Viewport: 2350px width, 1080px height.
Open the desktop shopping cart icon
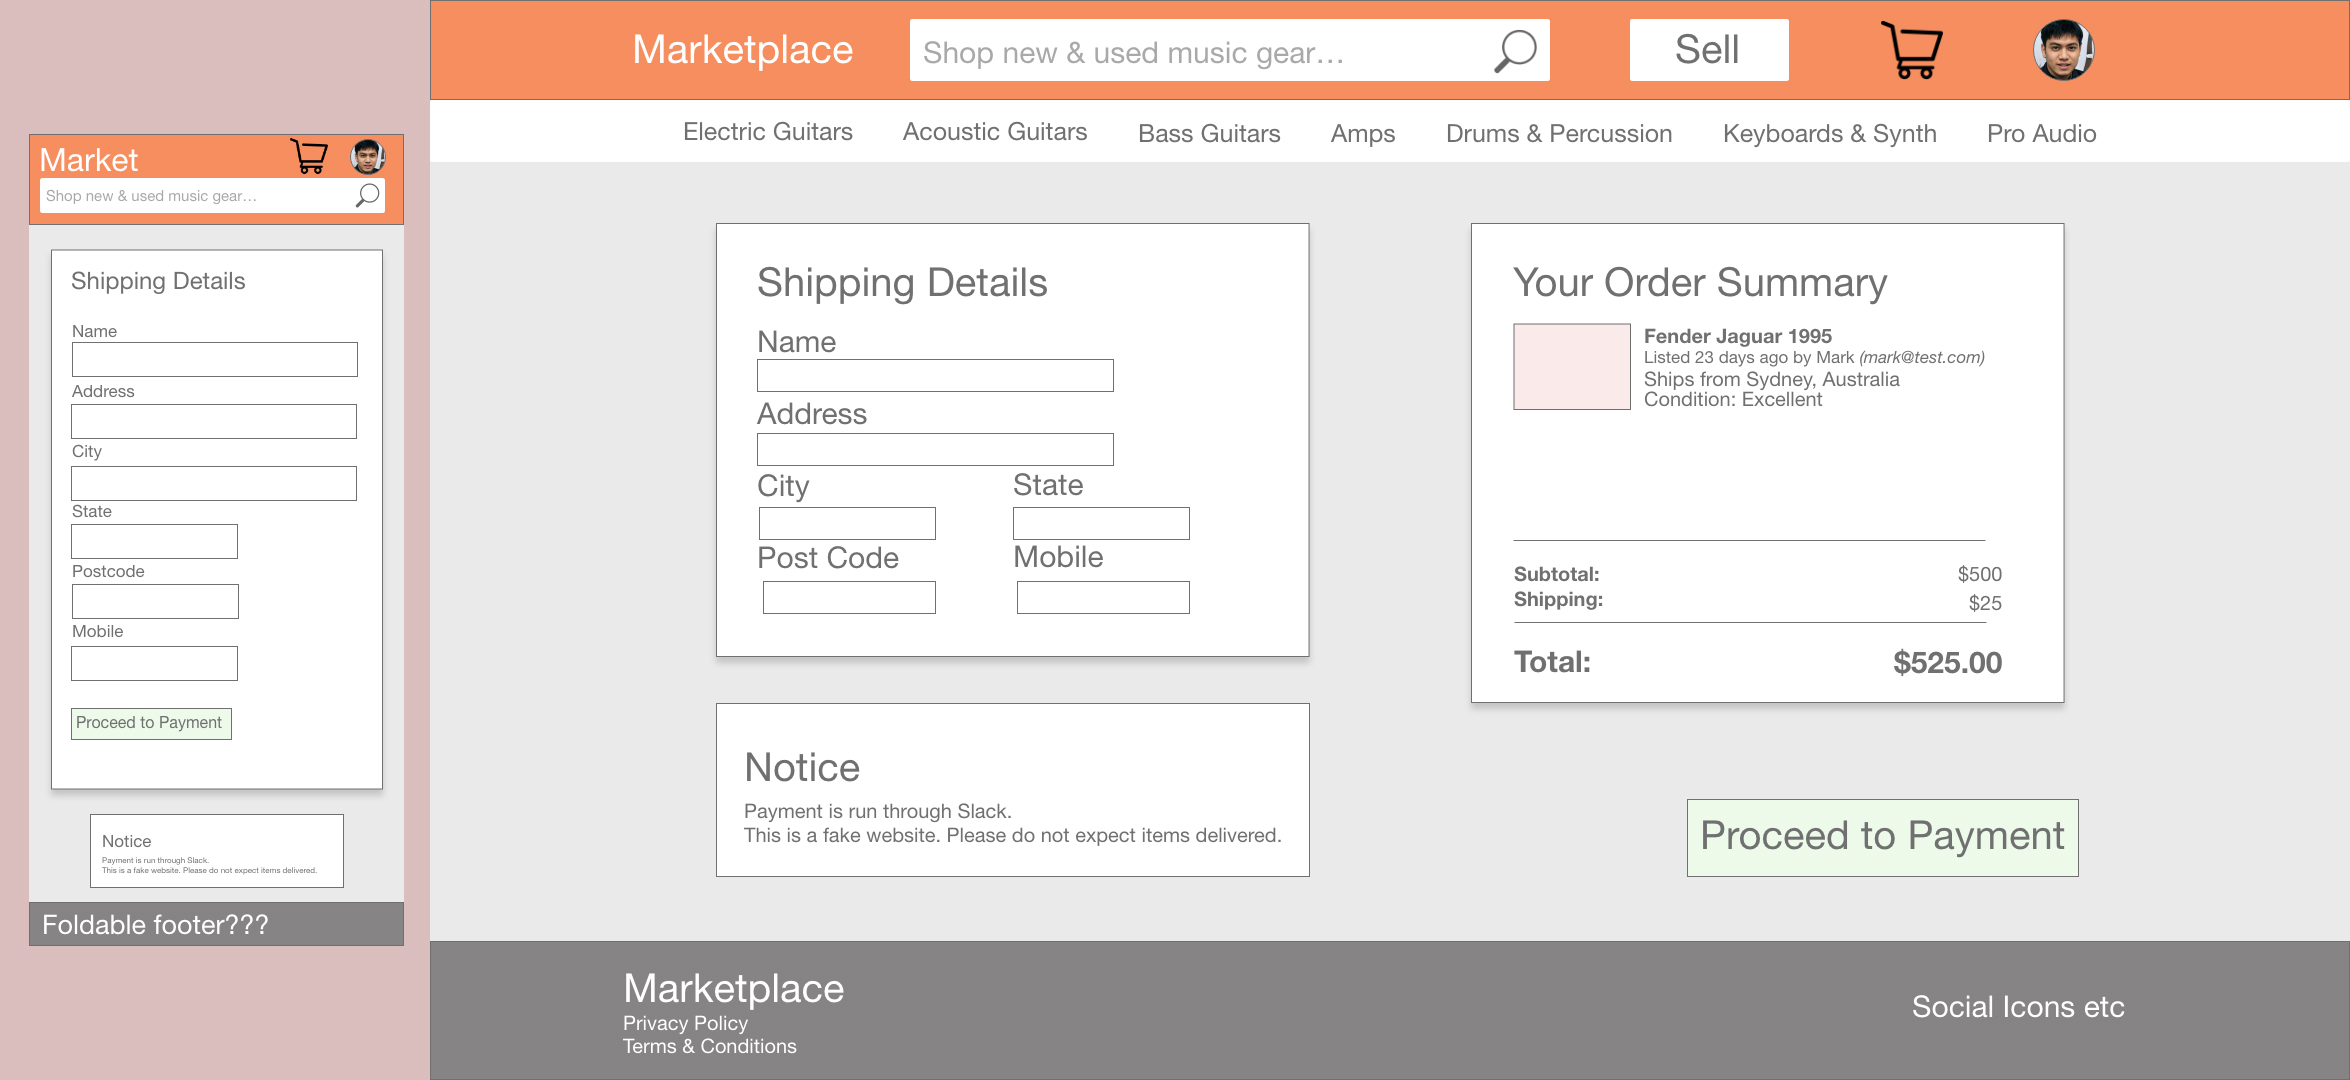(x=1911, y=50)
